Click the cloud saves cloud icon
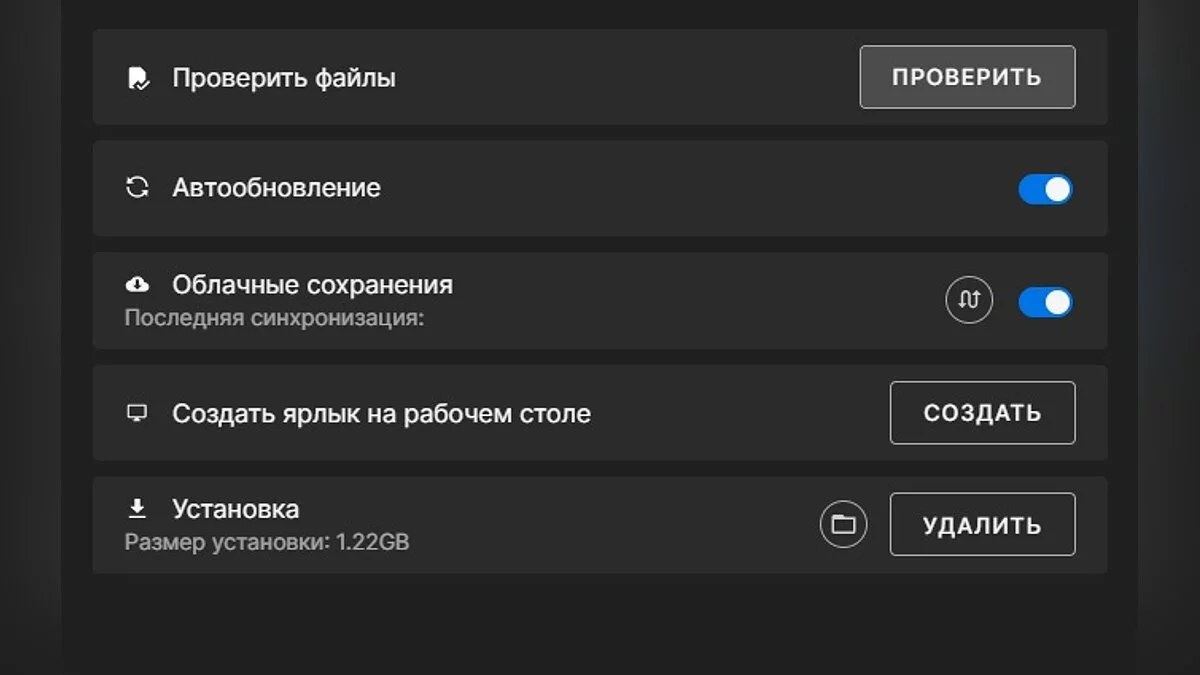 pos(137,285)
